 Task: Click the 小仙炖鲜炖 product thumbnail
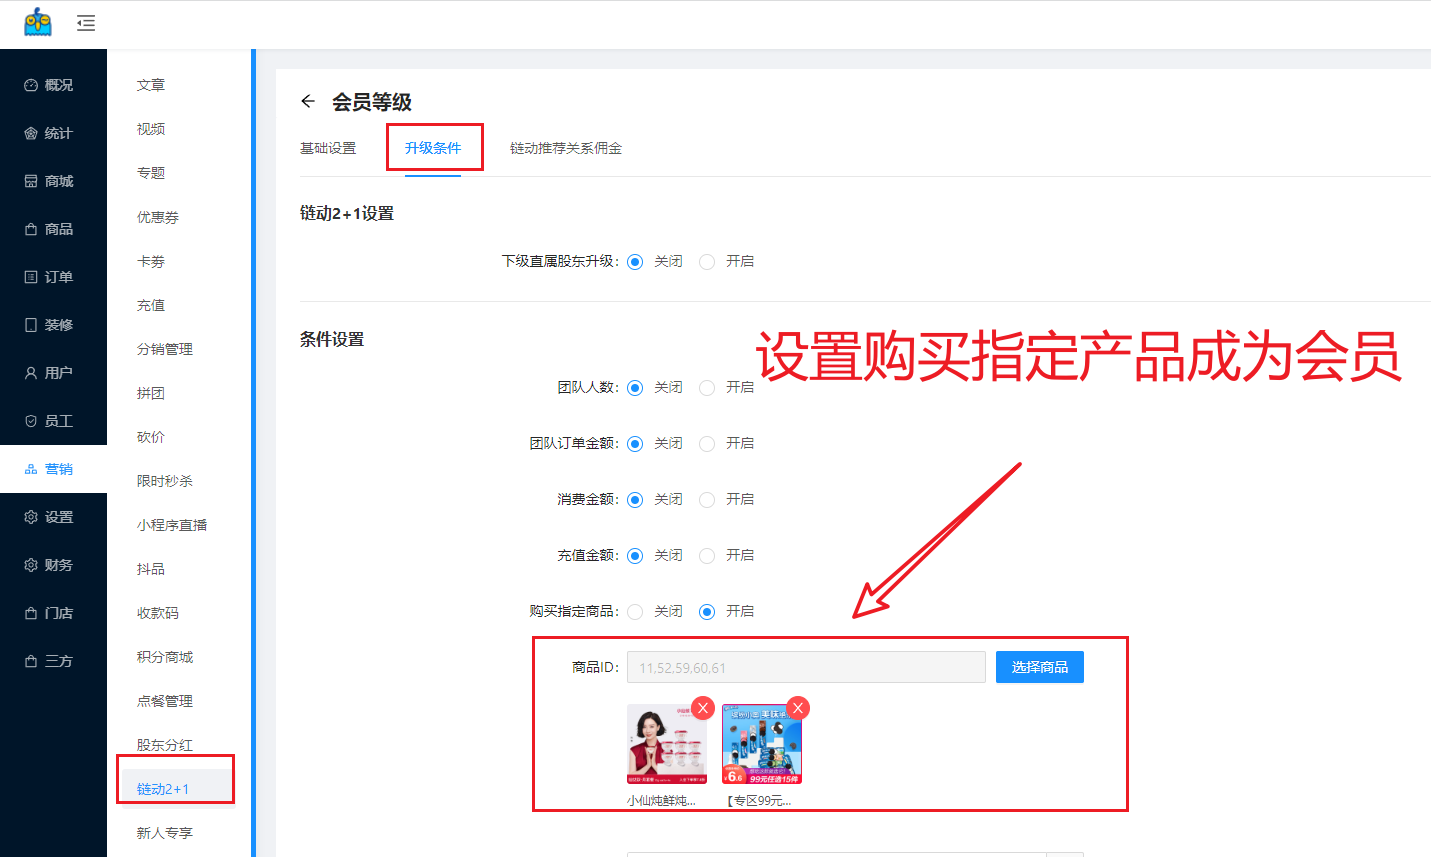666,745
